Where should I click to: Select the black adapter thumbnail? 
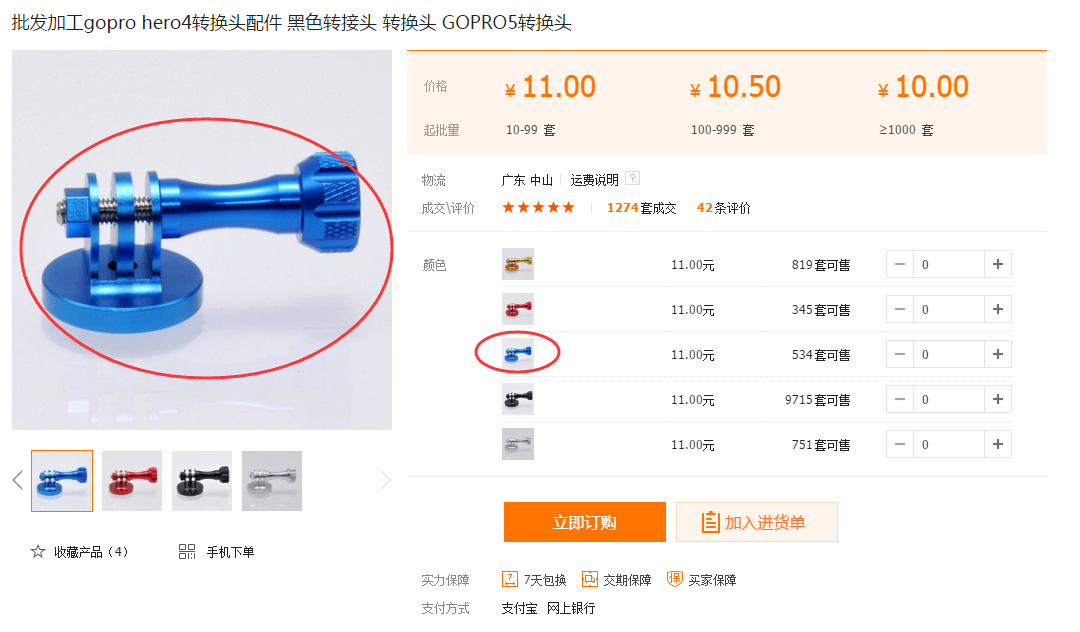coord(202,481)
